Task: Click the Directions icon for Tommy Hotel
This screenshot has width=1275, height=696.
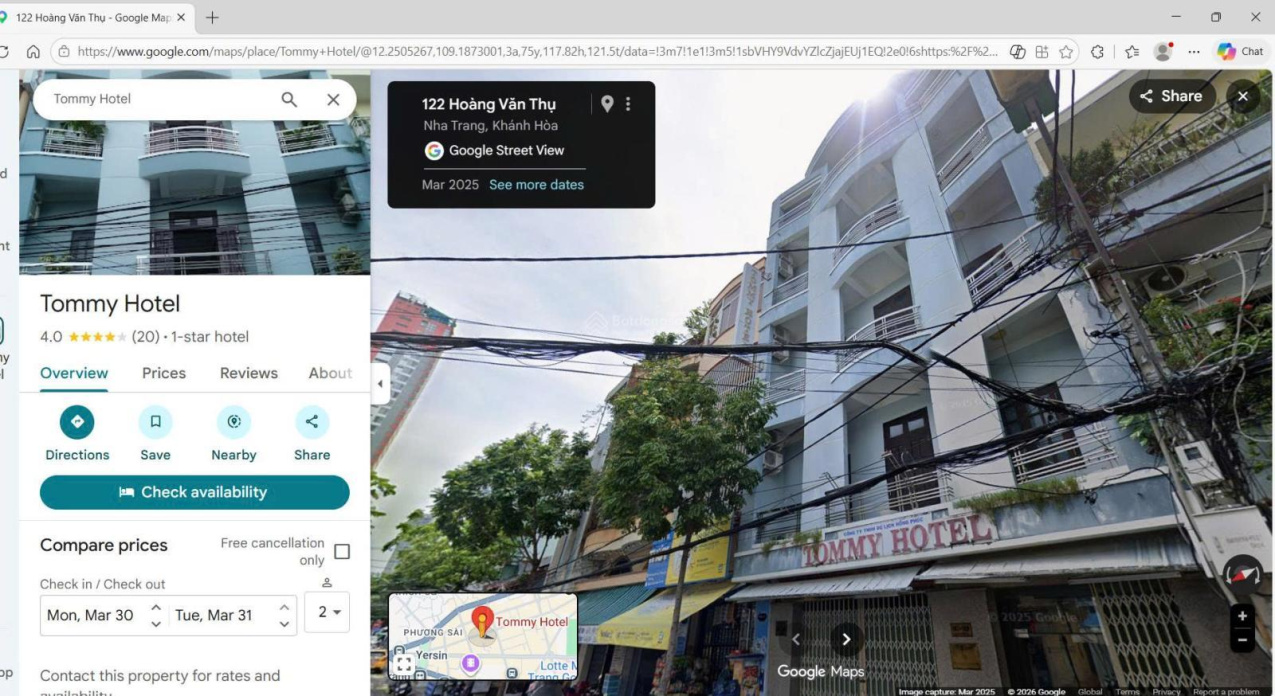Action: click(77, 422)
